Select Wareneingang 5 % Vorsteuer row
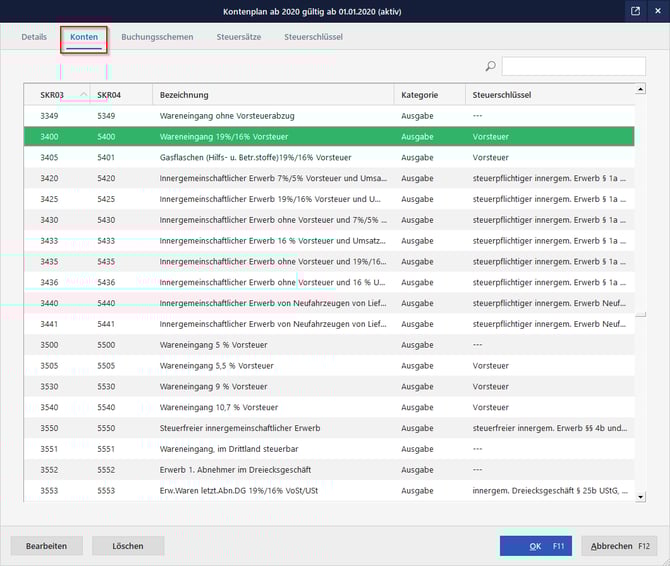This screenshot has width=670, height=566. tap(329, 345)
